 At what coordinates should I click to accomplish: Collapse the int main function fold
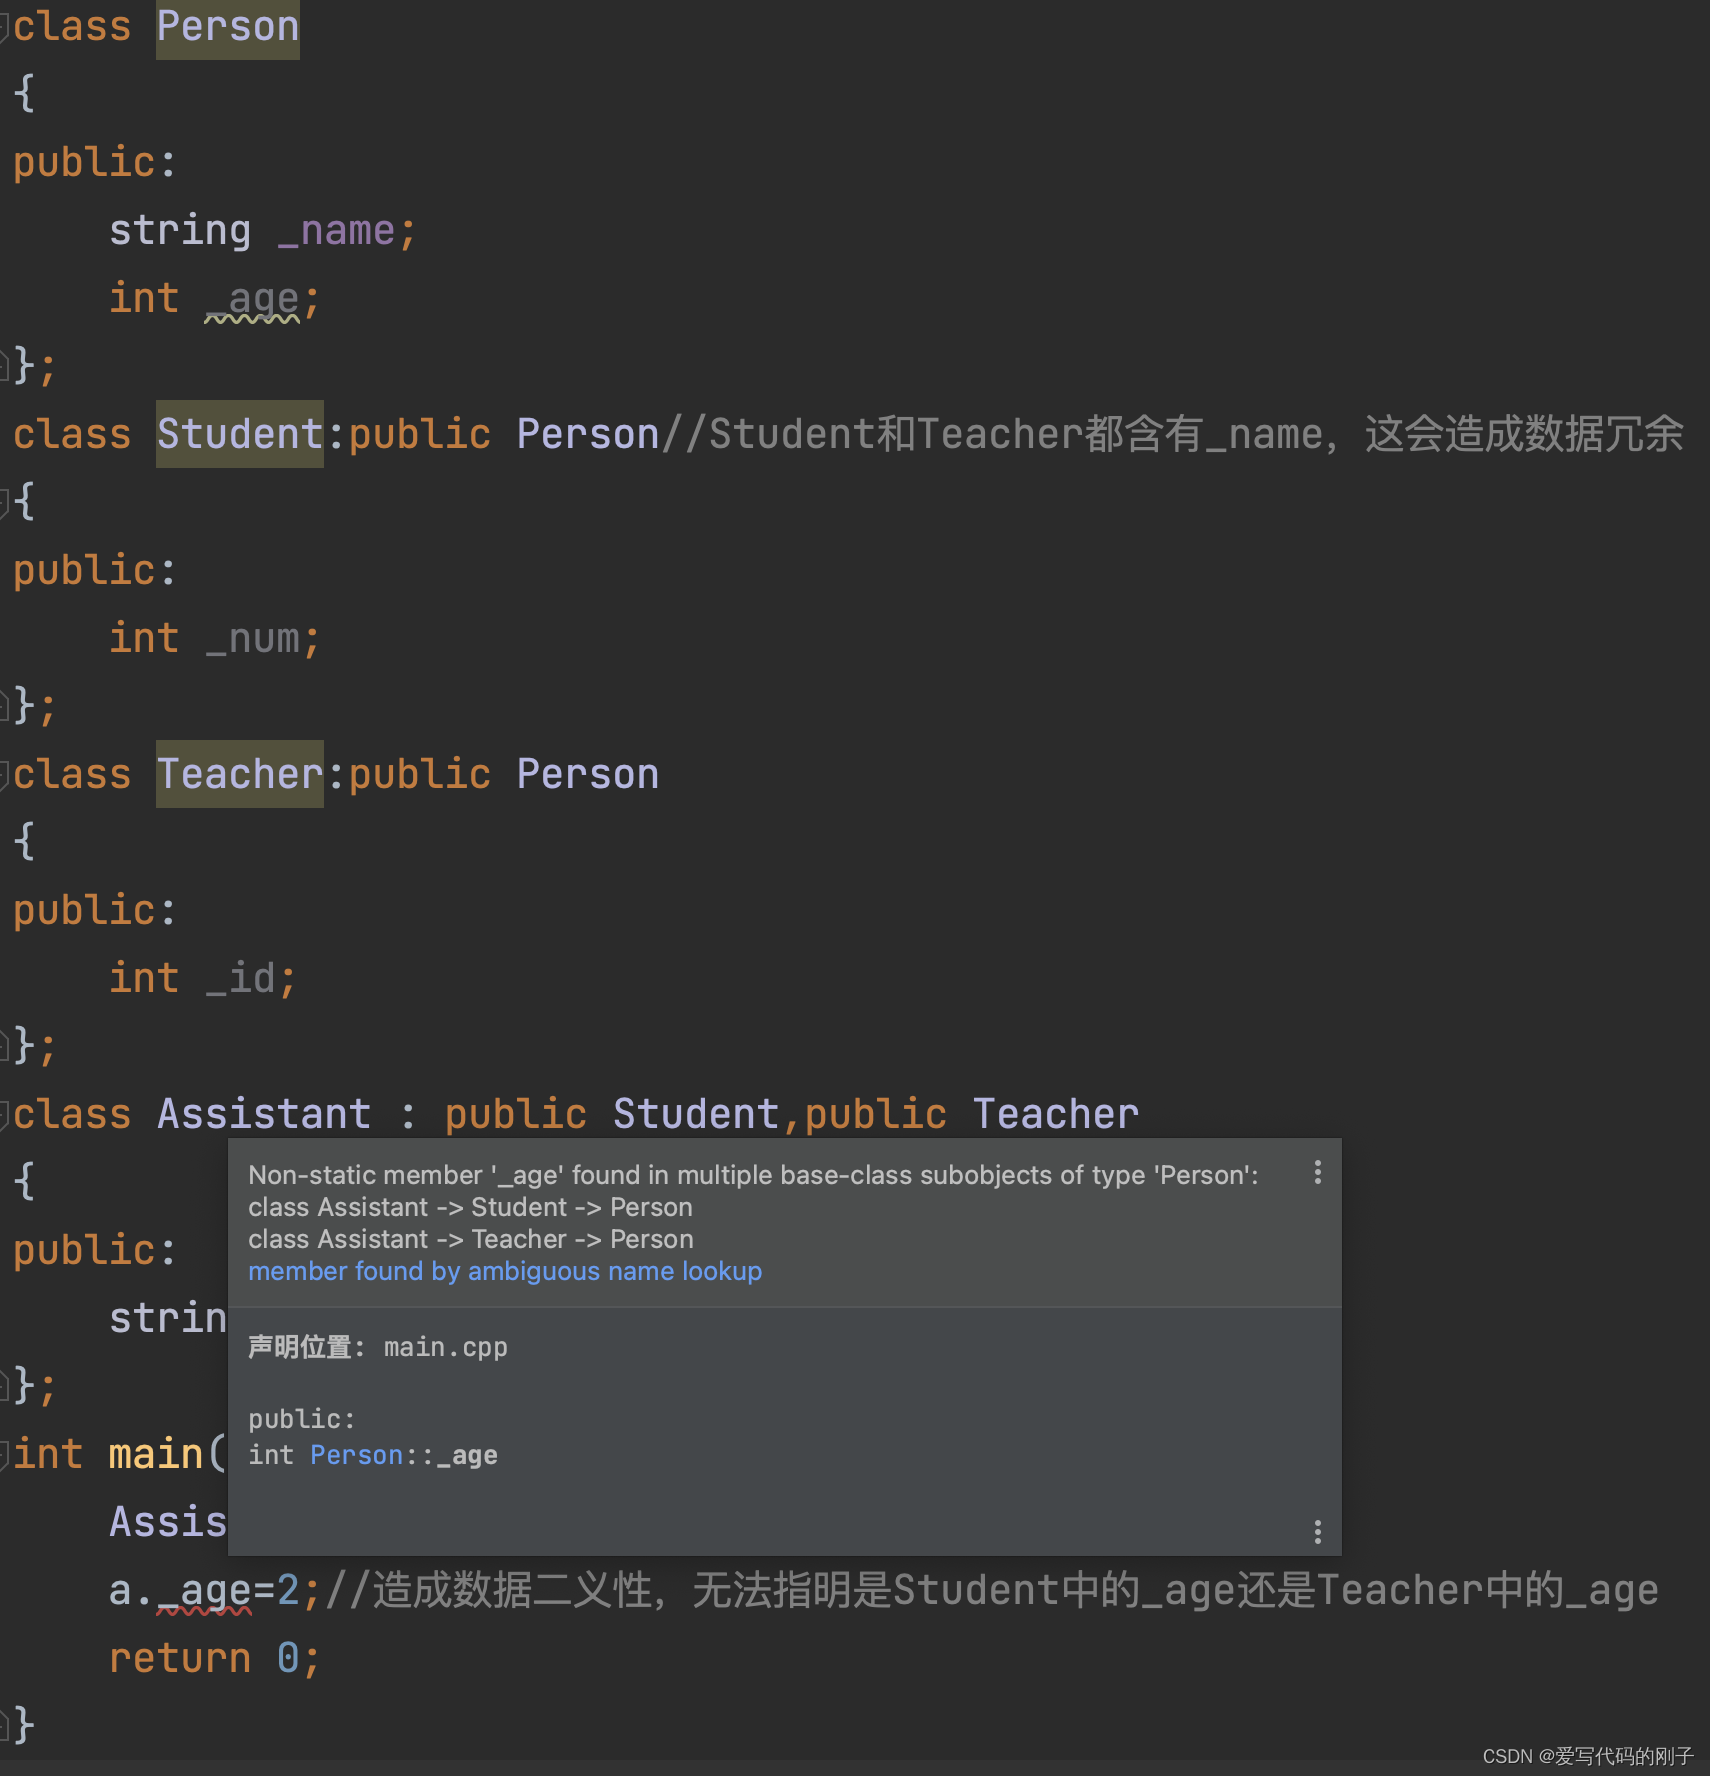point(4,1454)
